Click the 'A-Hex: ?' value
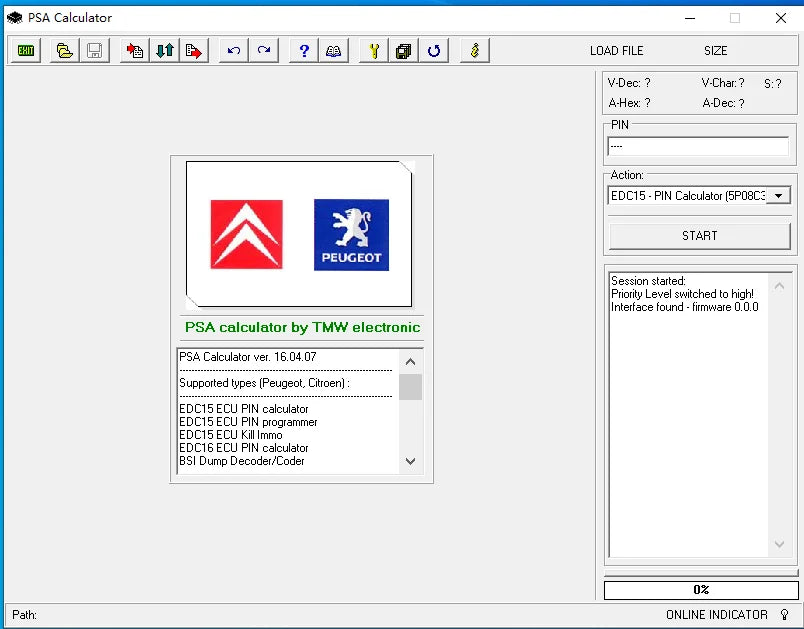Screen dimensions: 804x629 629,103
